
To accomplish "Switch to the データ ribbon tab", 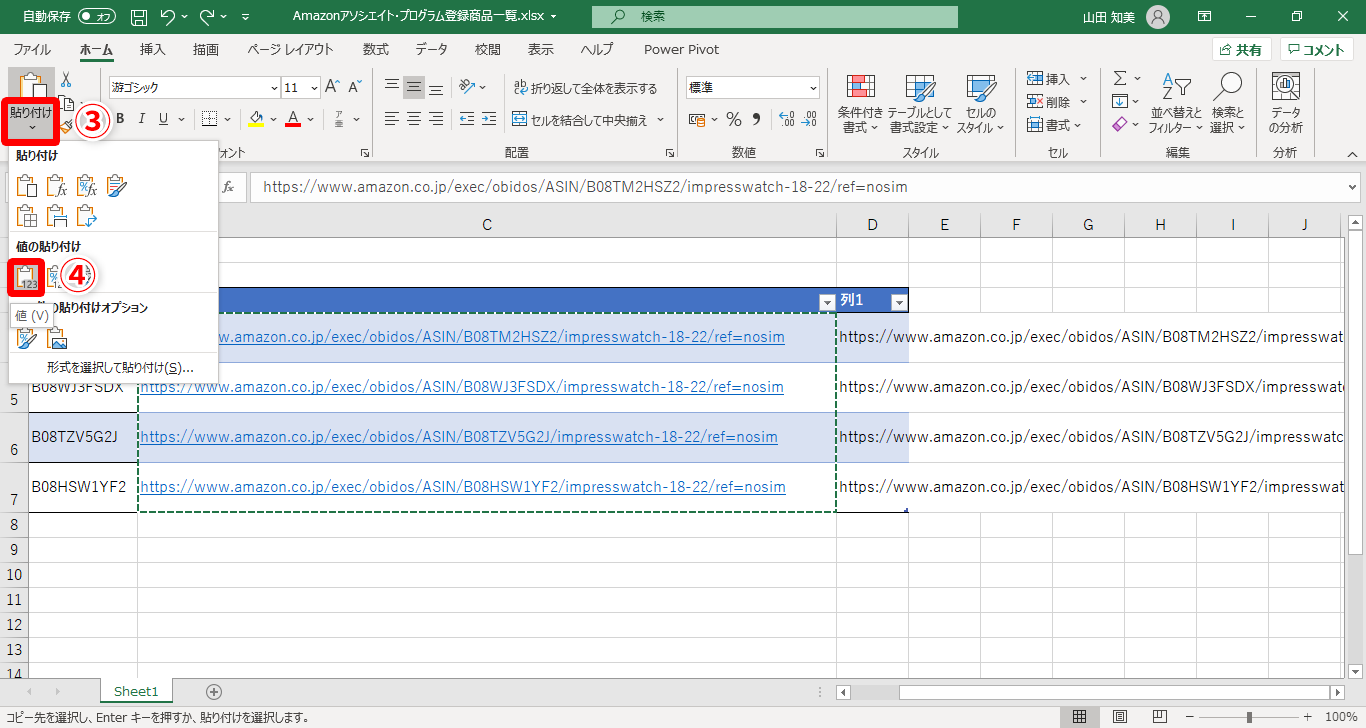I will (432, 49).
